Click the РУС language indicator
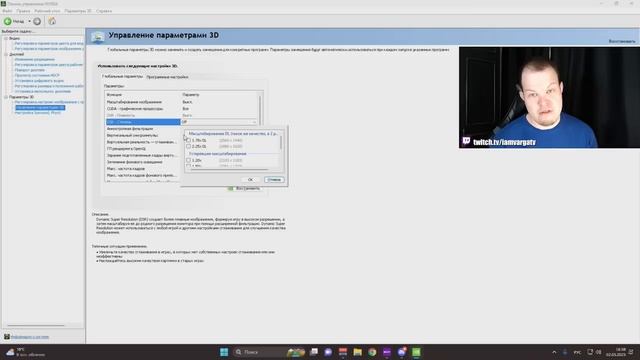 (577, 352)
